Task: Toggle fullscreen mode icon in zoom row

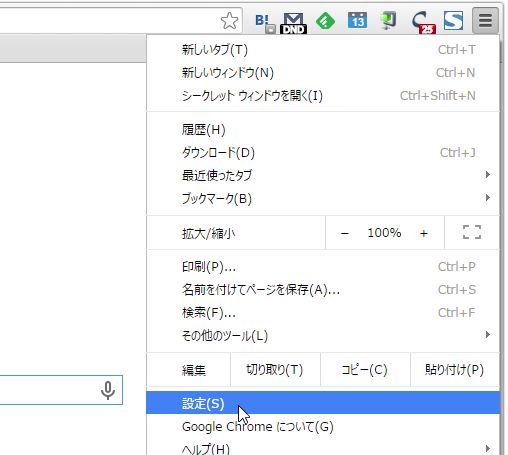Action: click(472, 232)
